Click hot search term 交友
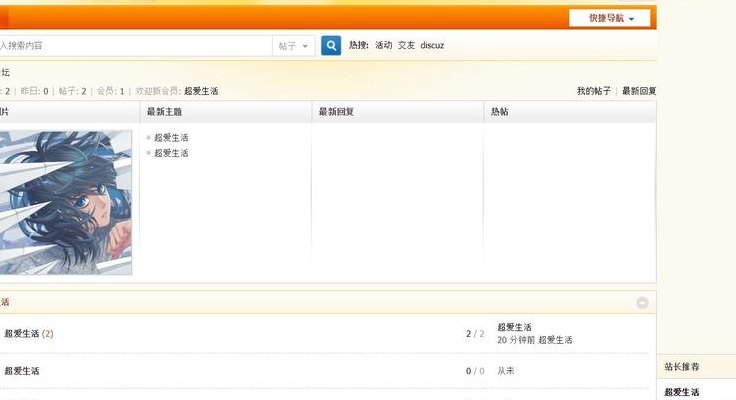The height and width of the screenshot is (400, 736). pyautogui.click(x=406, y=45)
